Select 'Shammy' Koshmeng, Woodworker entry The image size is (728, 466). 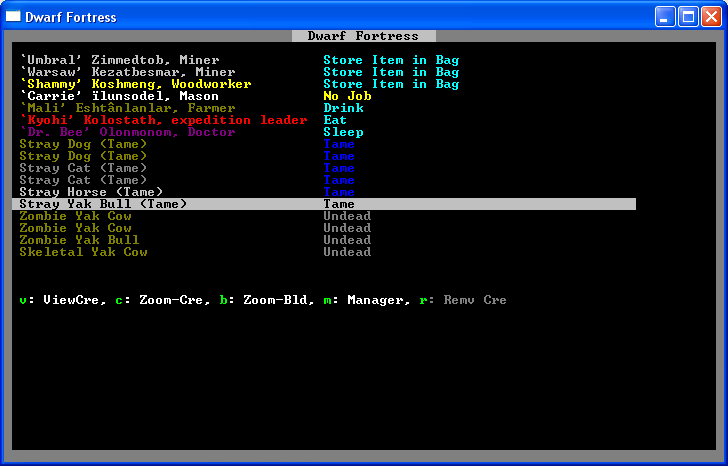pos(136,84)
